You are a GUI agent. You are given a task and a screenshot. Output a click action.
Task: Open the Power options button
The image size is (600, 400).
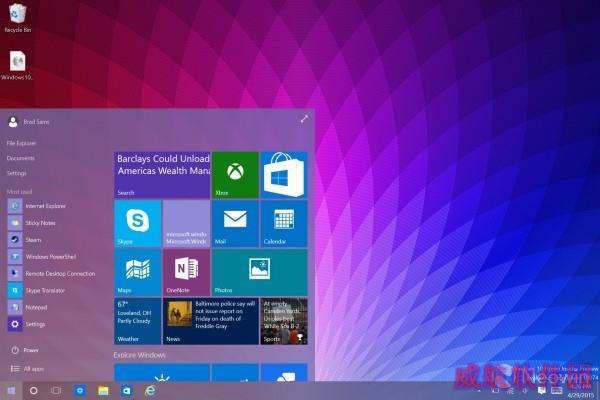pyautogui.click(x=25, y=350)
